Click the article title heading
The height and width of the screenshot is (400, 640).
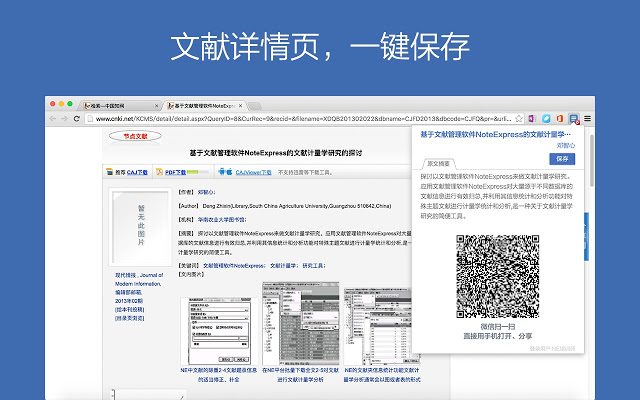276,153
